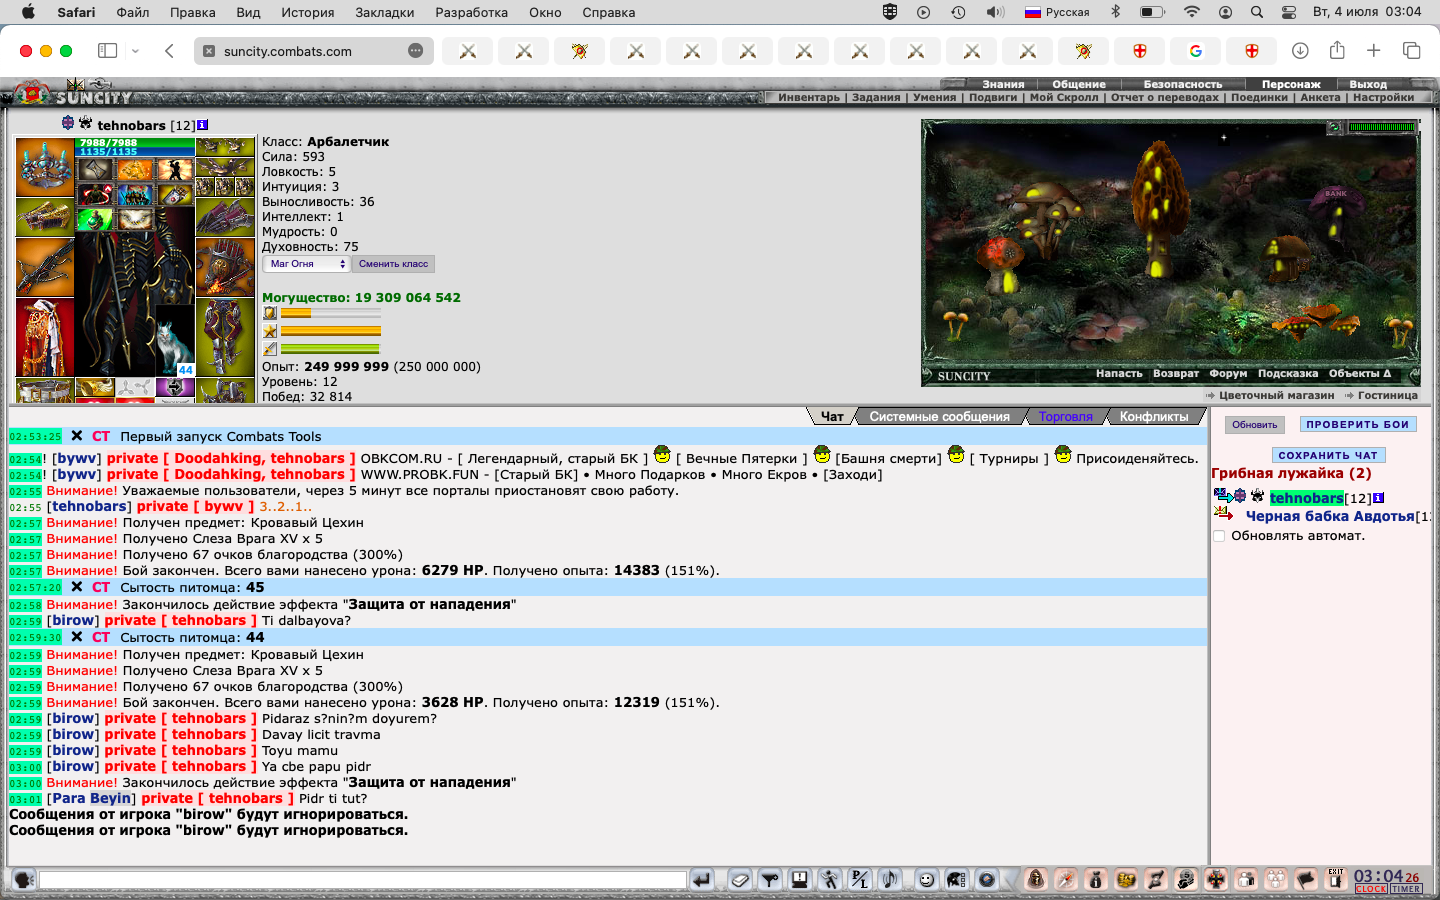Open the Безопасность top menu
Screen dimensions: 1440x900
click(x=1183, y=84)
